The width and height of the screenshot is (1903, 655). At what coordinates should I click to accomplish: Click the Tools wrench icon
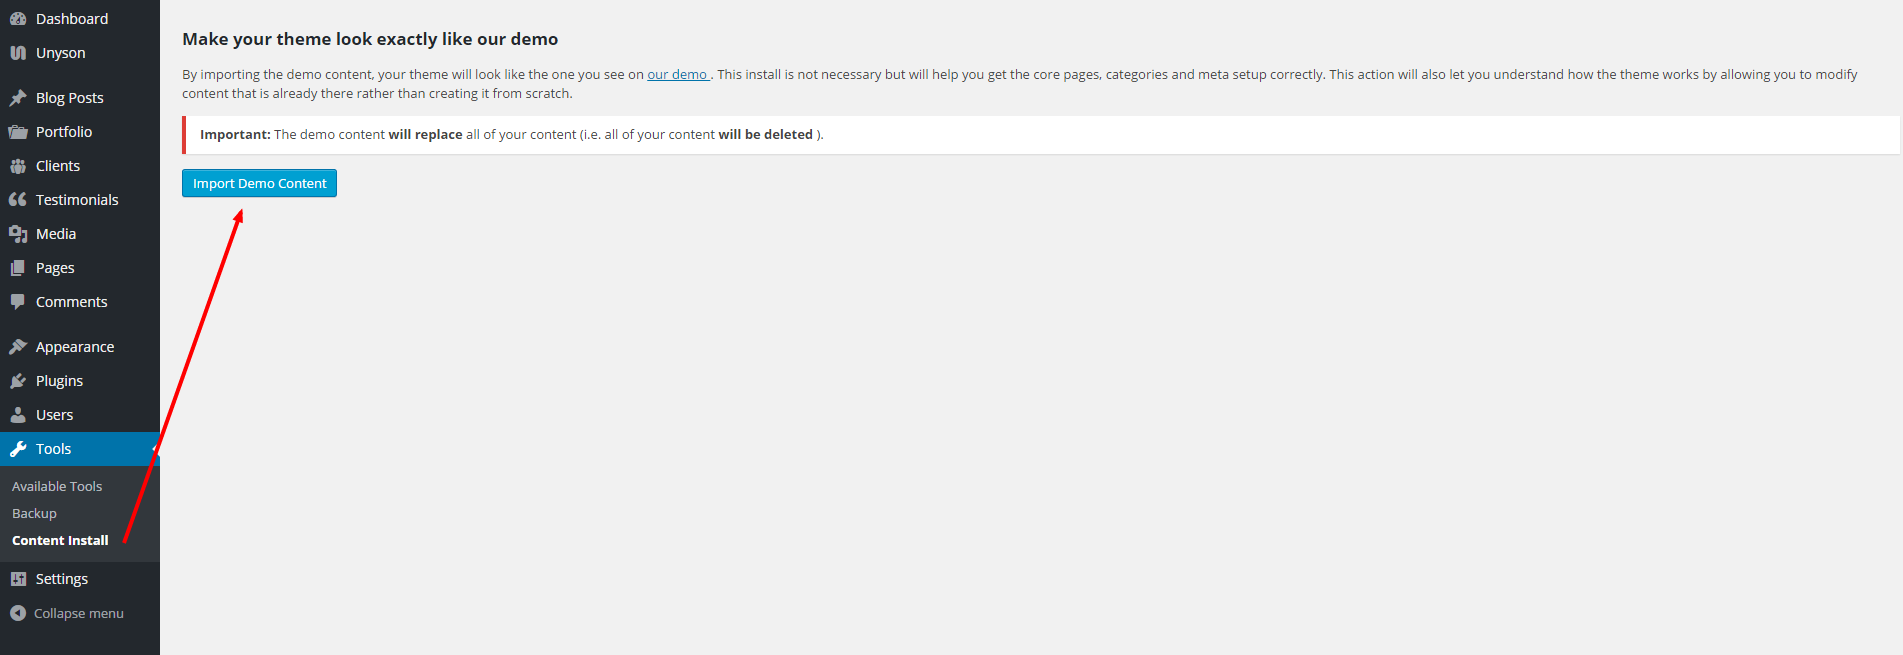[18, 449]
